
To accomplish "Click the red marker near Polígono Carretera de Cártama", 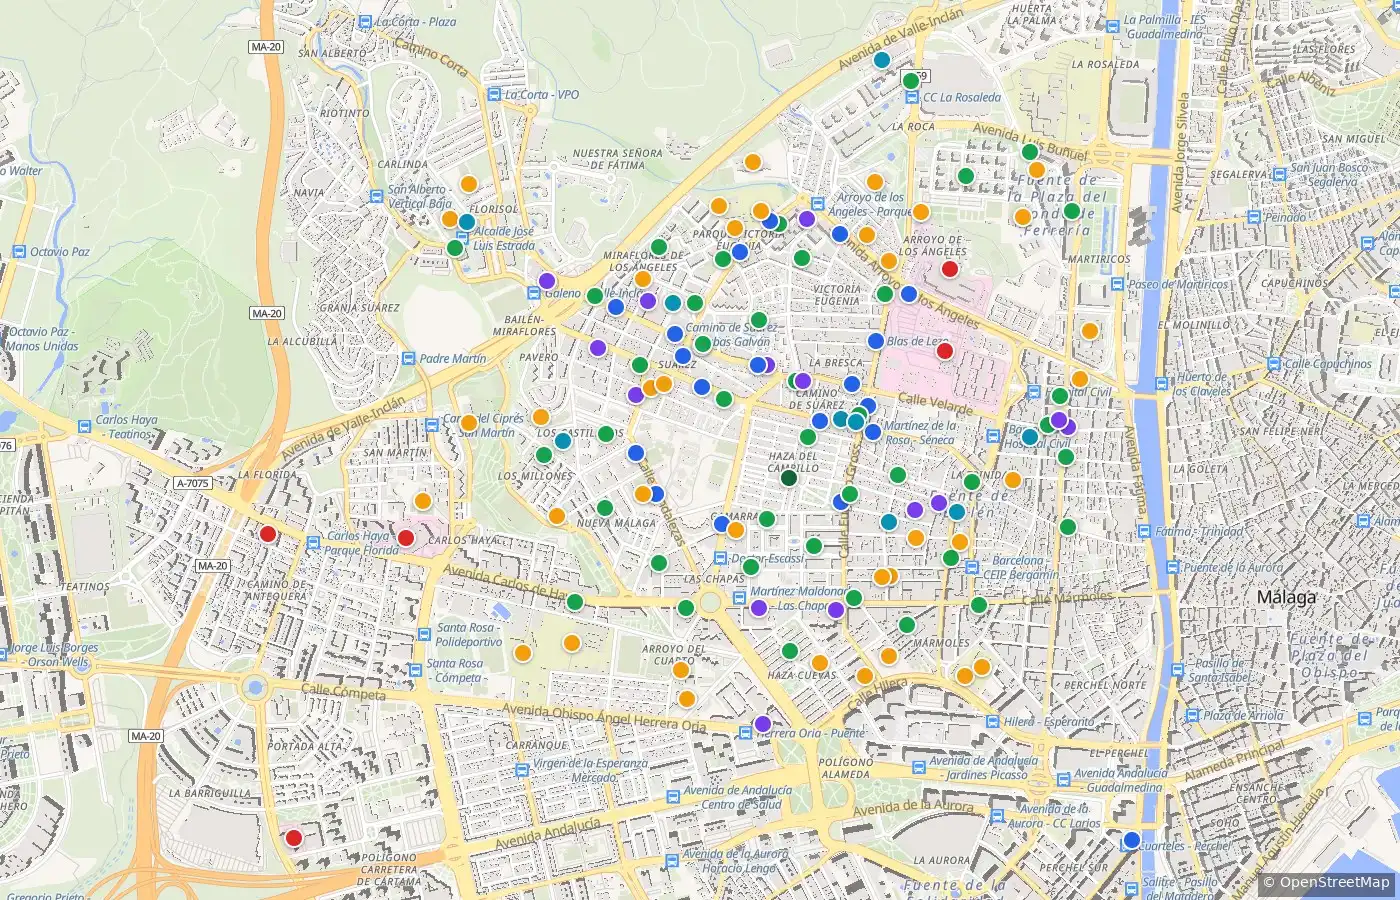I will pos(294,838).
